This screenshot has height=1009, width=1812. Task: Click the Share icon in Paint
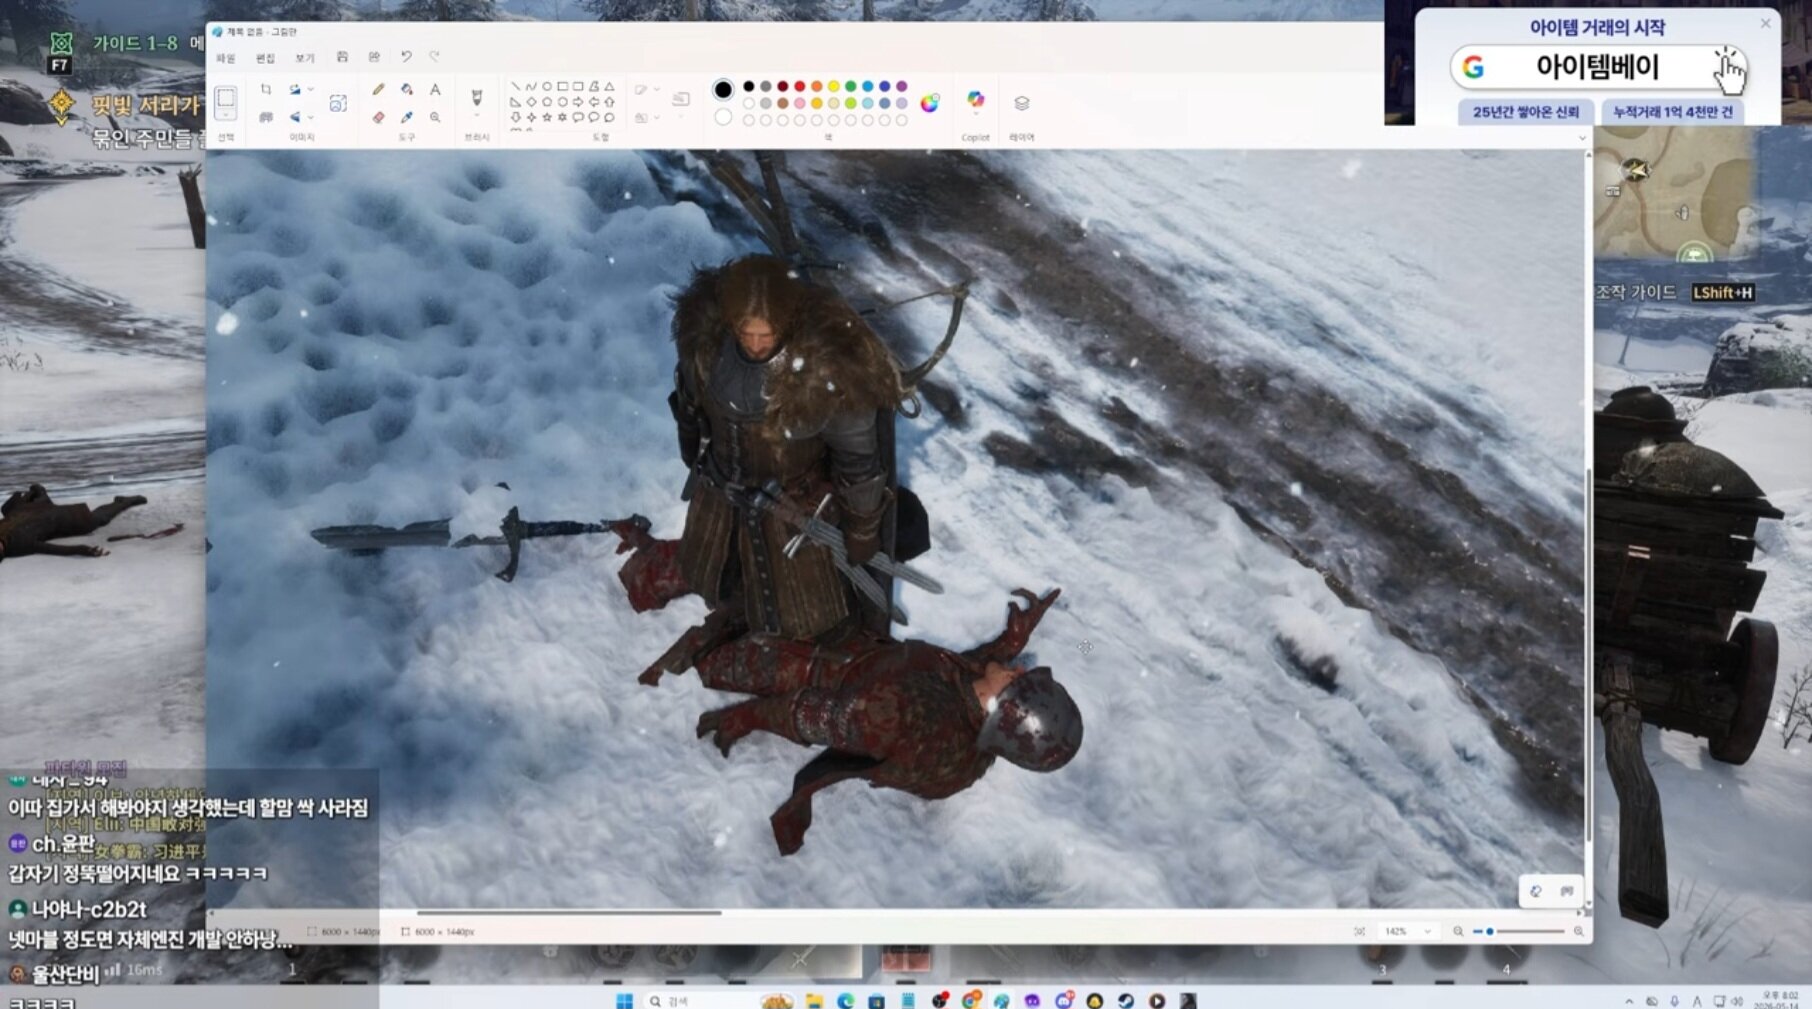click(x=374, y=57)
